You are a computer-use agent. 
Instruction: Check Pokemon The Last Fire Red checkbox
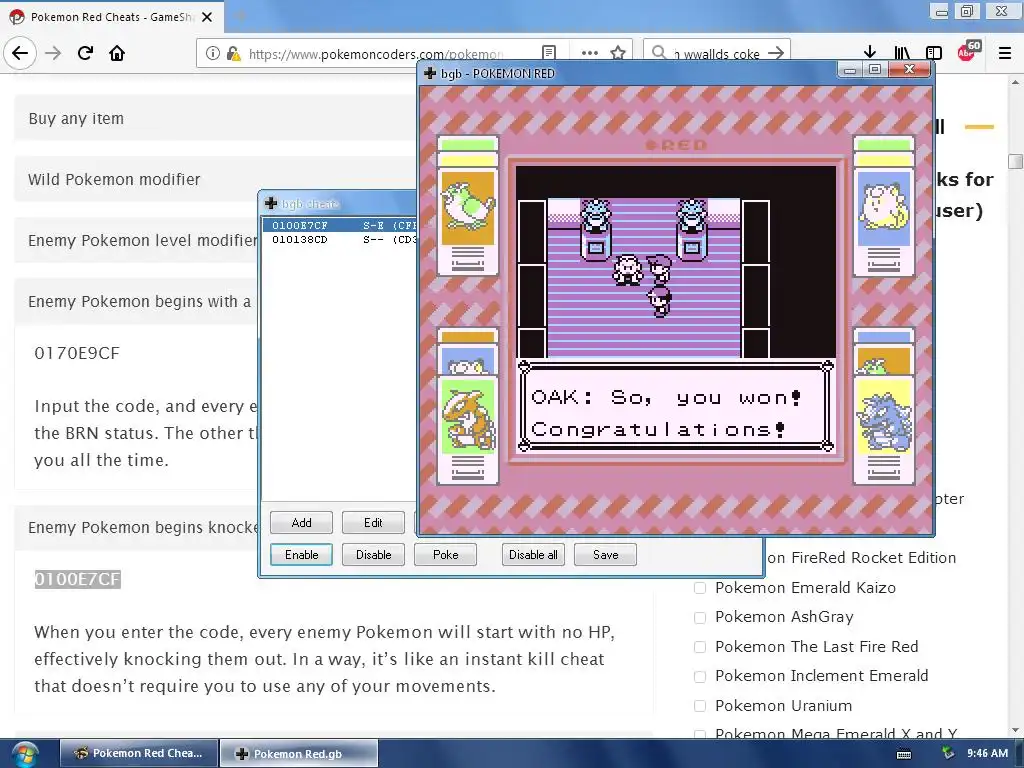(699, 647)
